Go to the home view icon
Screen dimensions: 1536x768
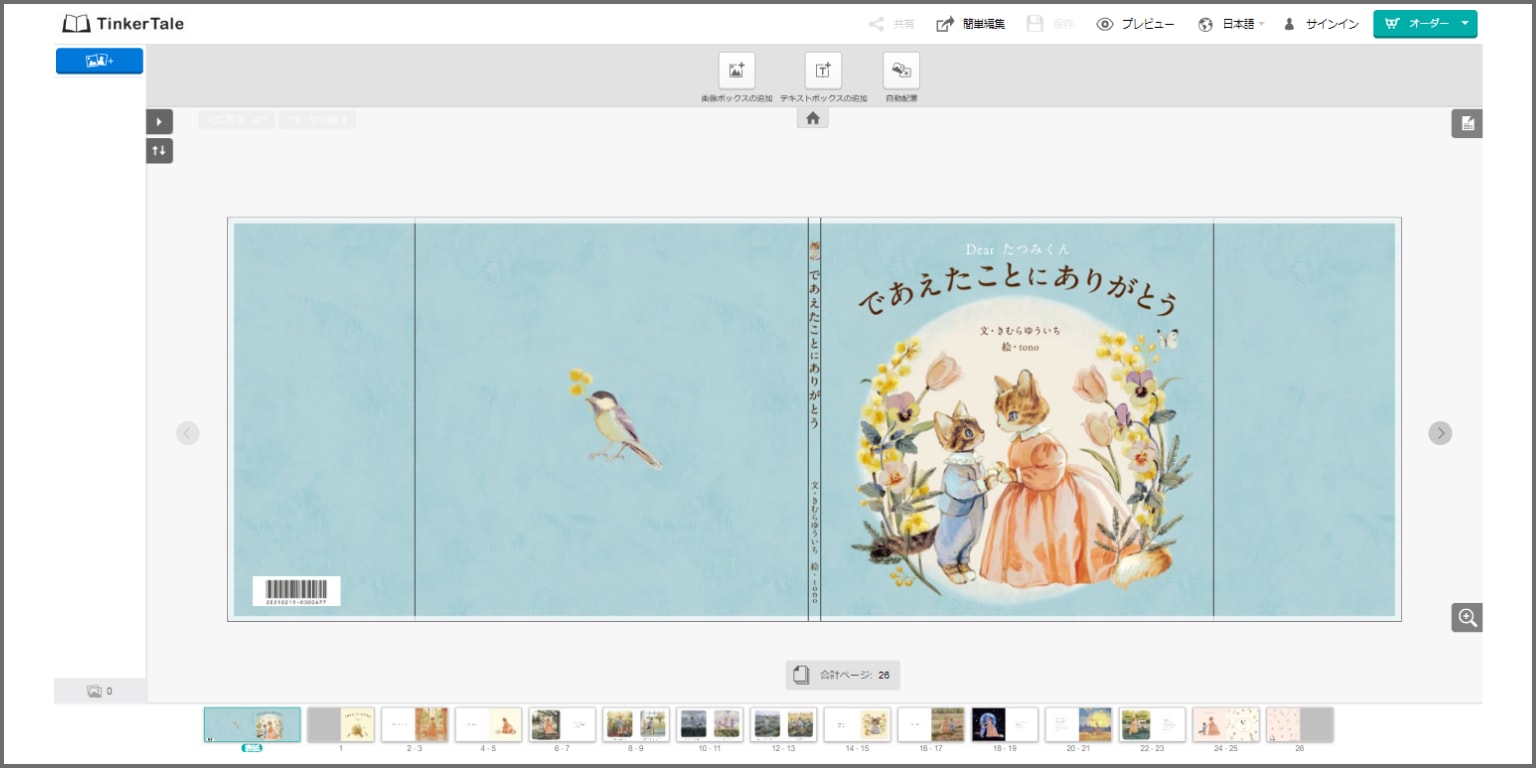pyautogui.click(x=813, y=118)
